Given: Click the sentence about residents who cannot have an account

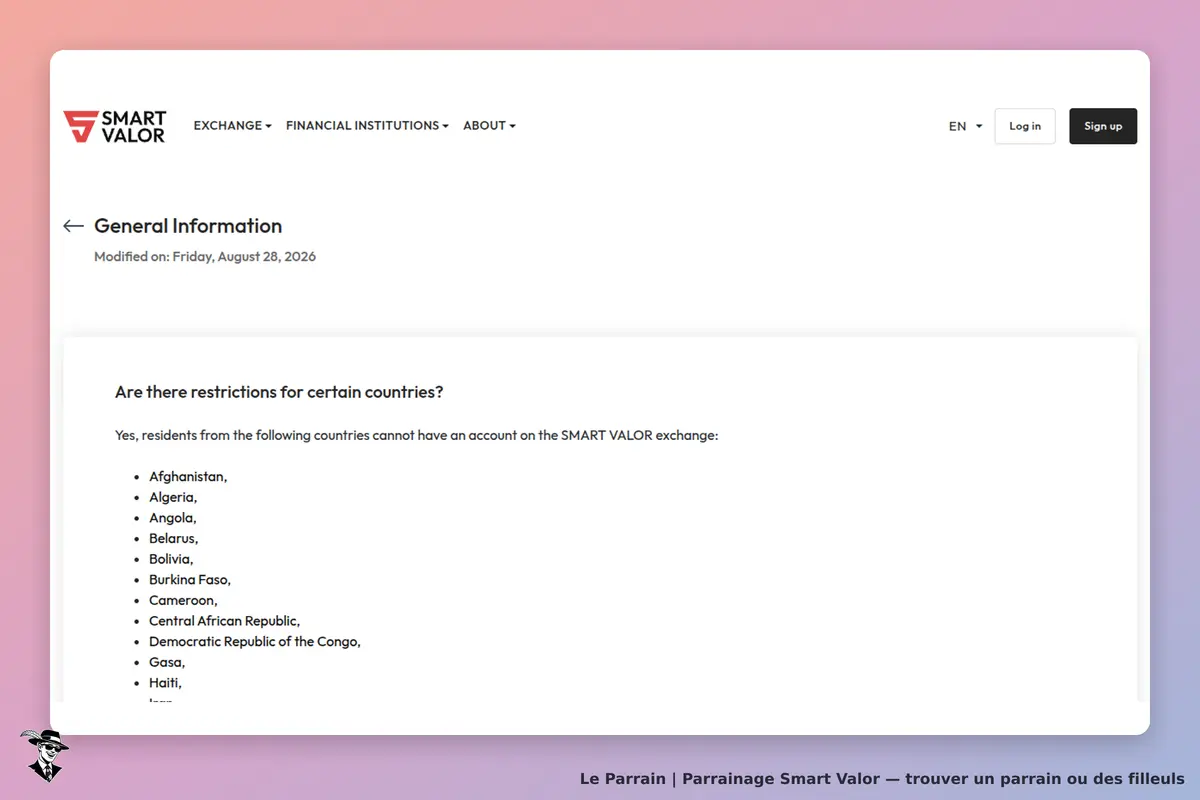Looking at the screenshot, I should coord(417,436).
